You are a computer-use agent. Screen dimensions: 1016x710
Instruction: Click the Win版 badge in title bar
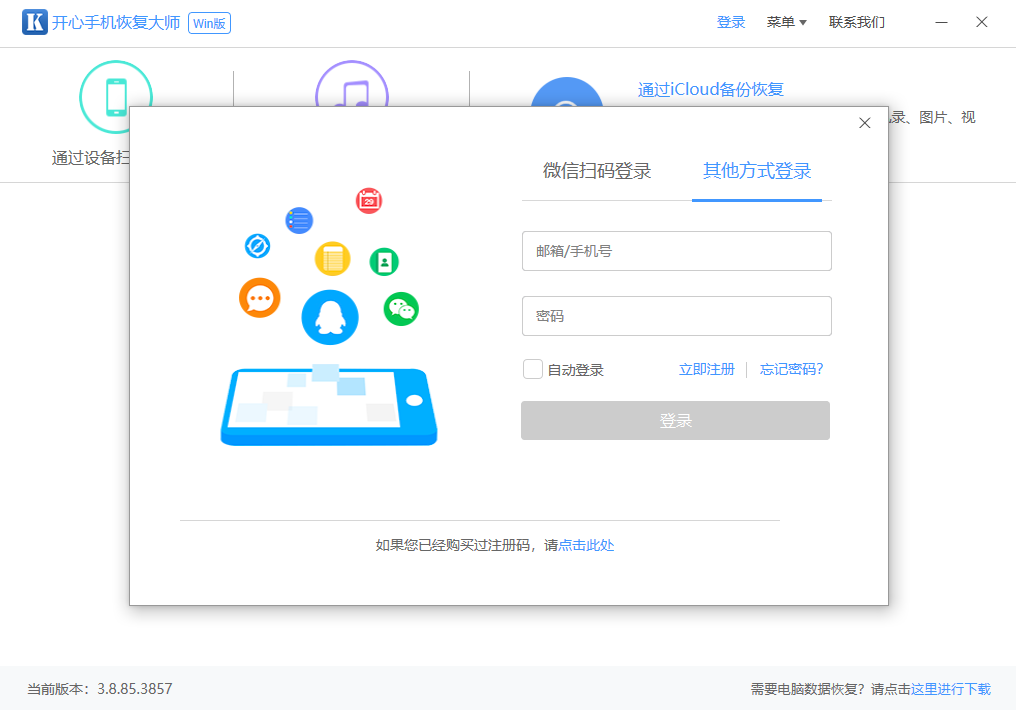(209, 23)
